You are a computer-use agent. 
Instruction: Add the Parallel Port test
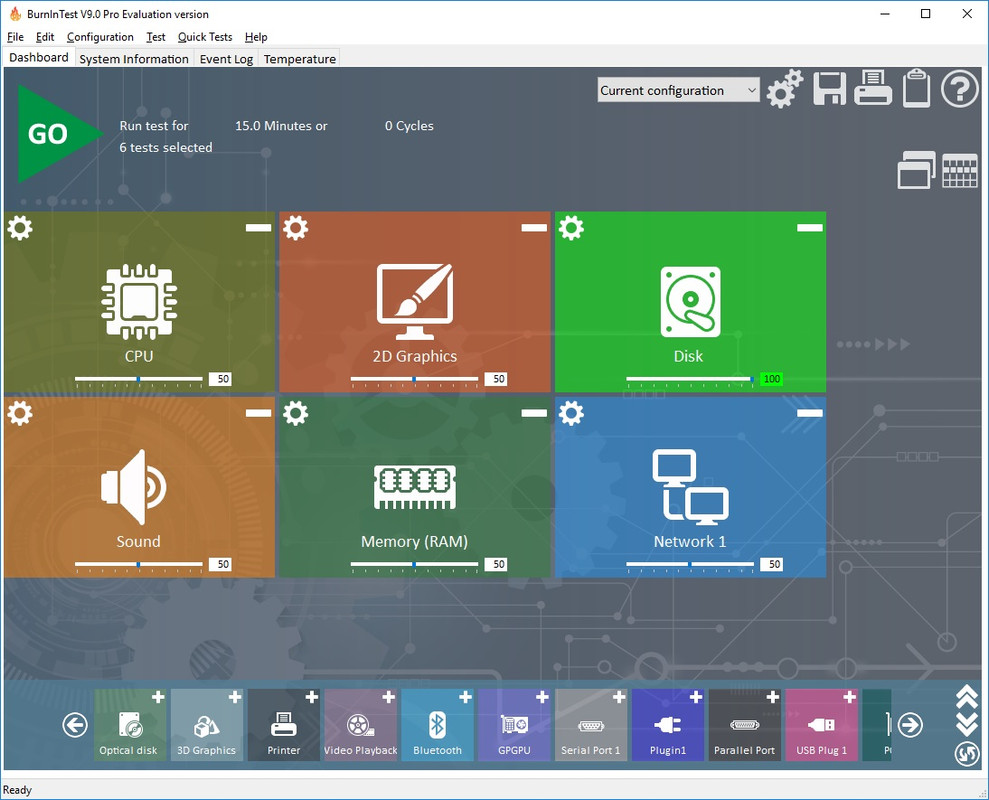pos(773,697)
